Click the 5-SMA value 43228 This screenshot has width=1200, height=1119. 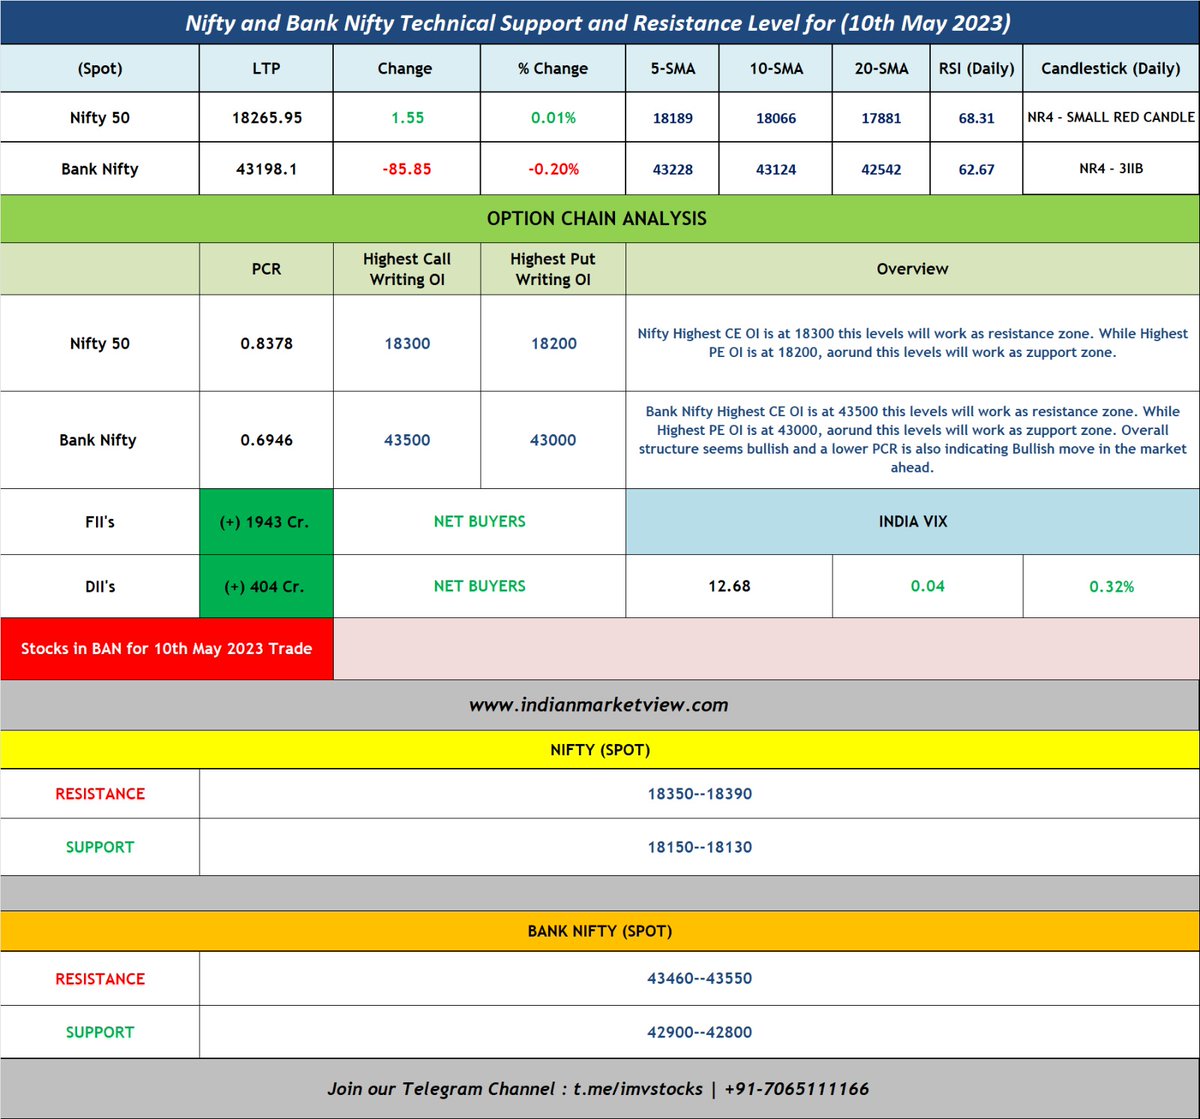674,169
